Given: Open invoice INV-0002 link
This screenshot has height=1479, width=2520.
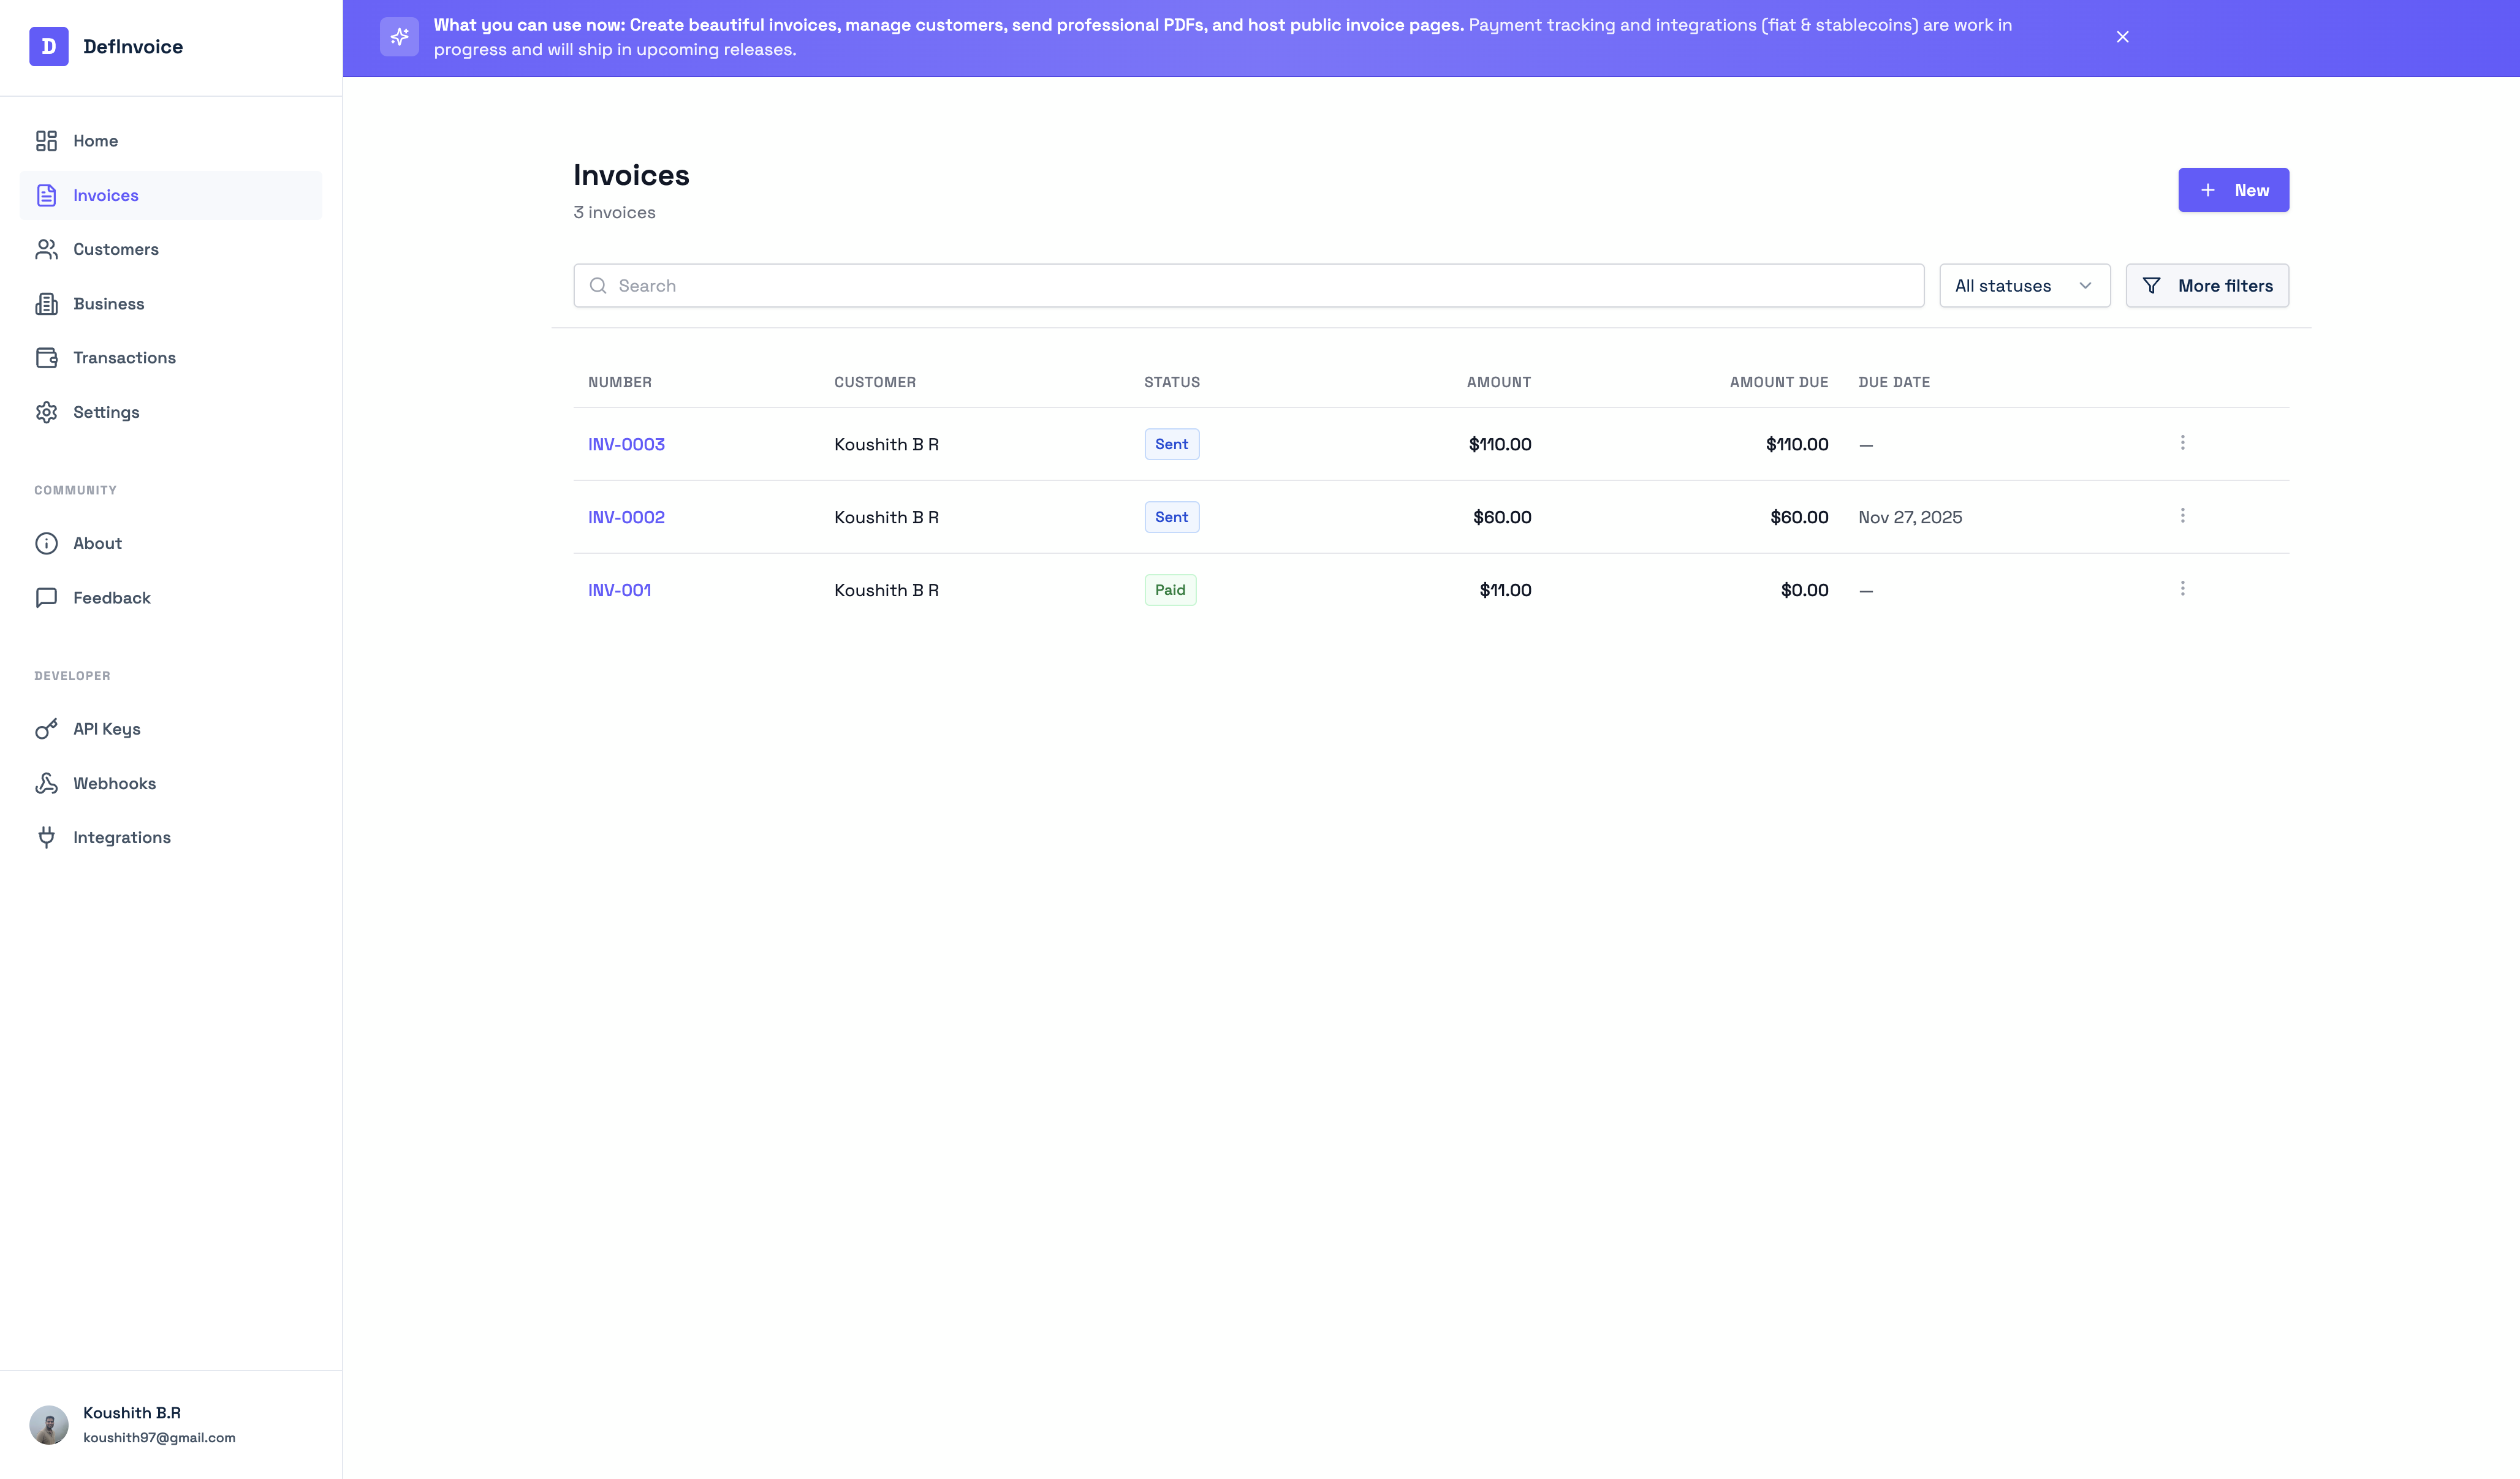Looking at the screenshot, I should click(x=626, y=517).
